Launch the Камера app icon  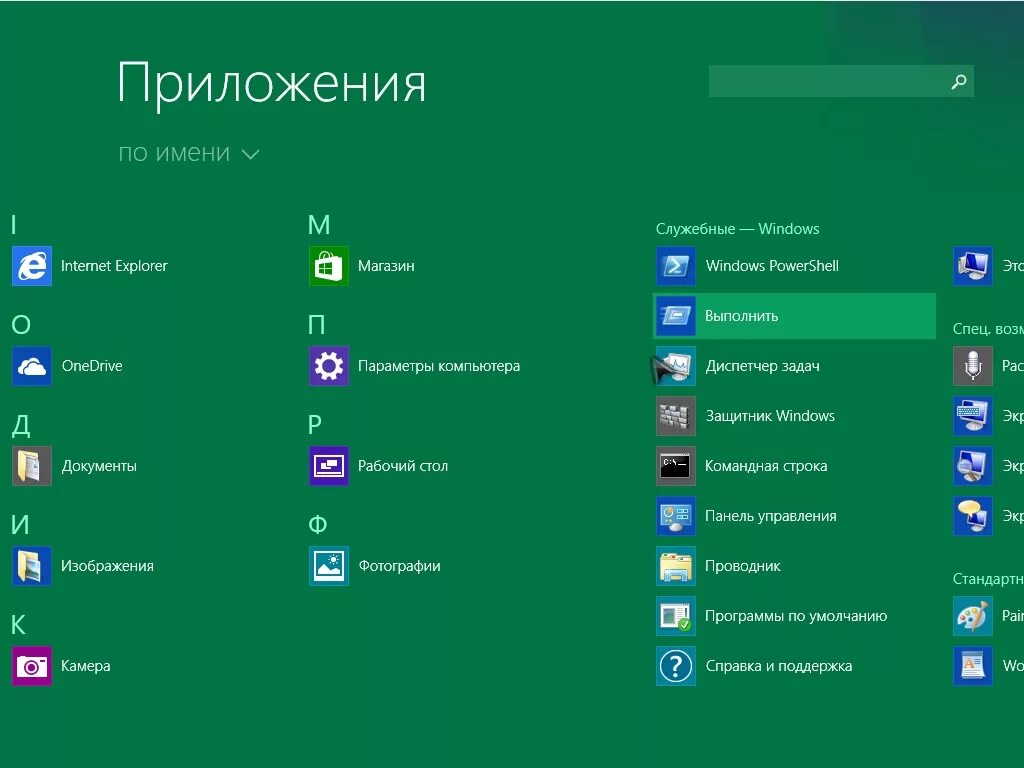tap(32, 665)
